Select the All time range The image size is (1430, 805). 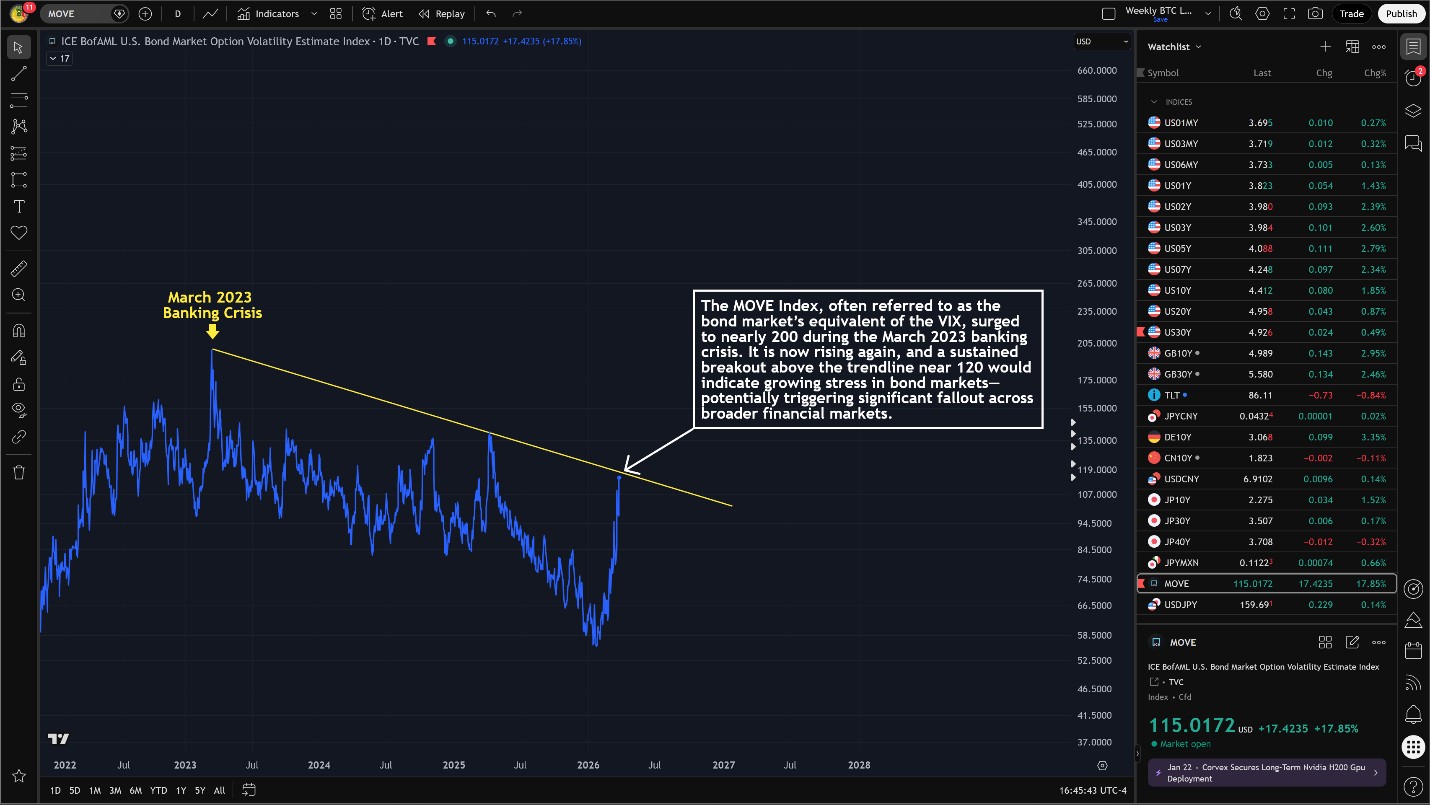pyautogui.click(x=219, y=790)
